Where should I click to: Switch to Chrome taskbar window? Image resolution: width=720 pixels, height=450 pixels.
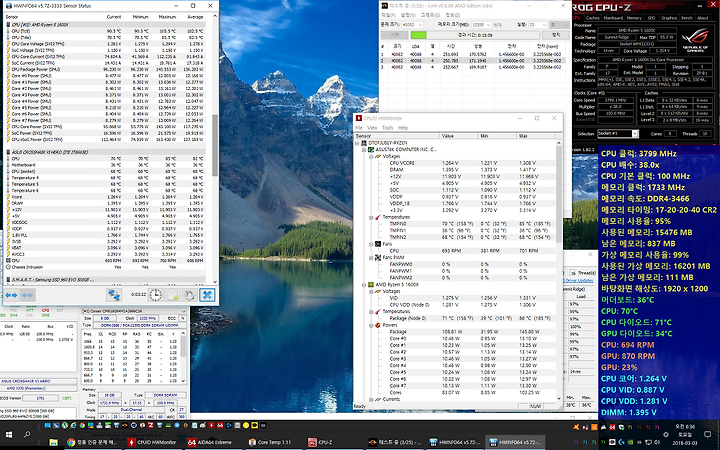(92, 443)
